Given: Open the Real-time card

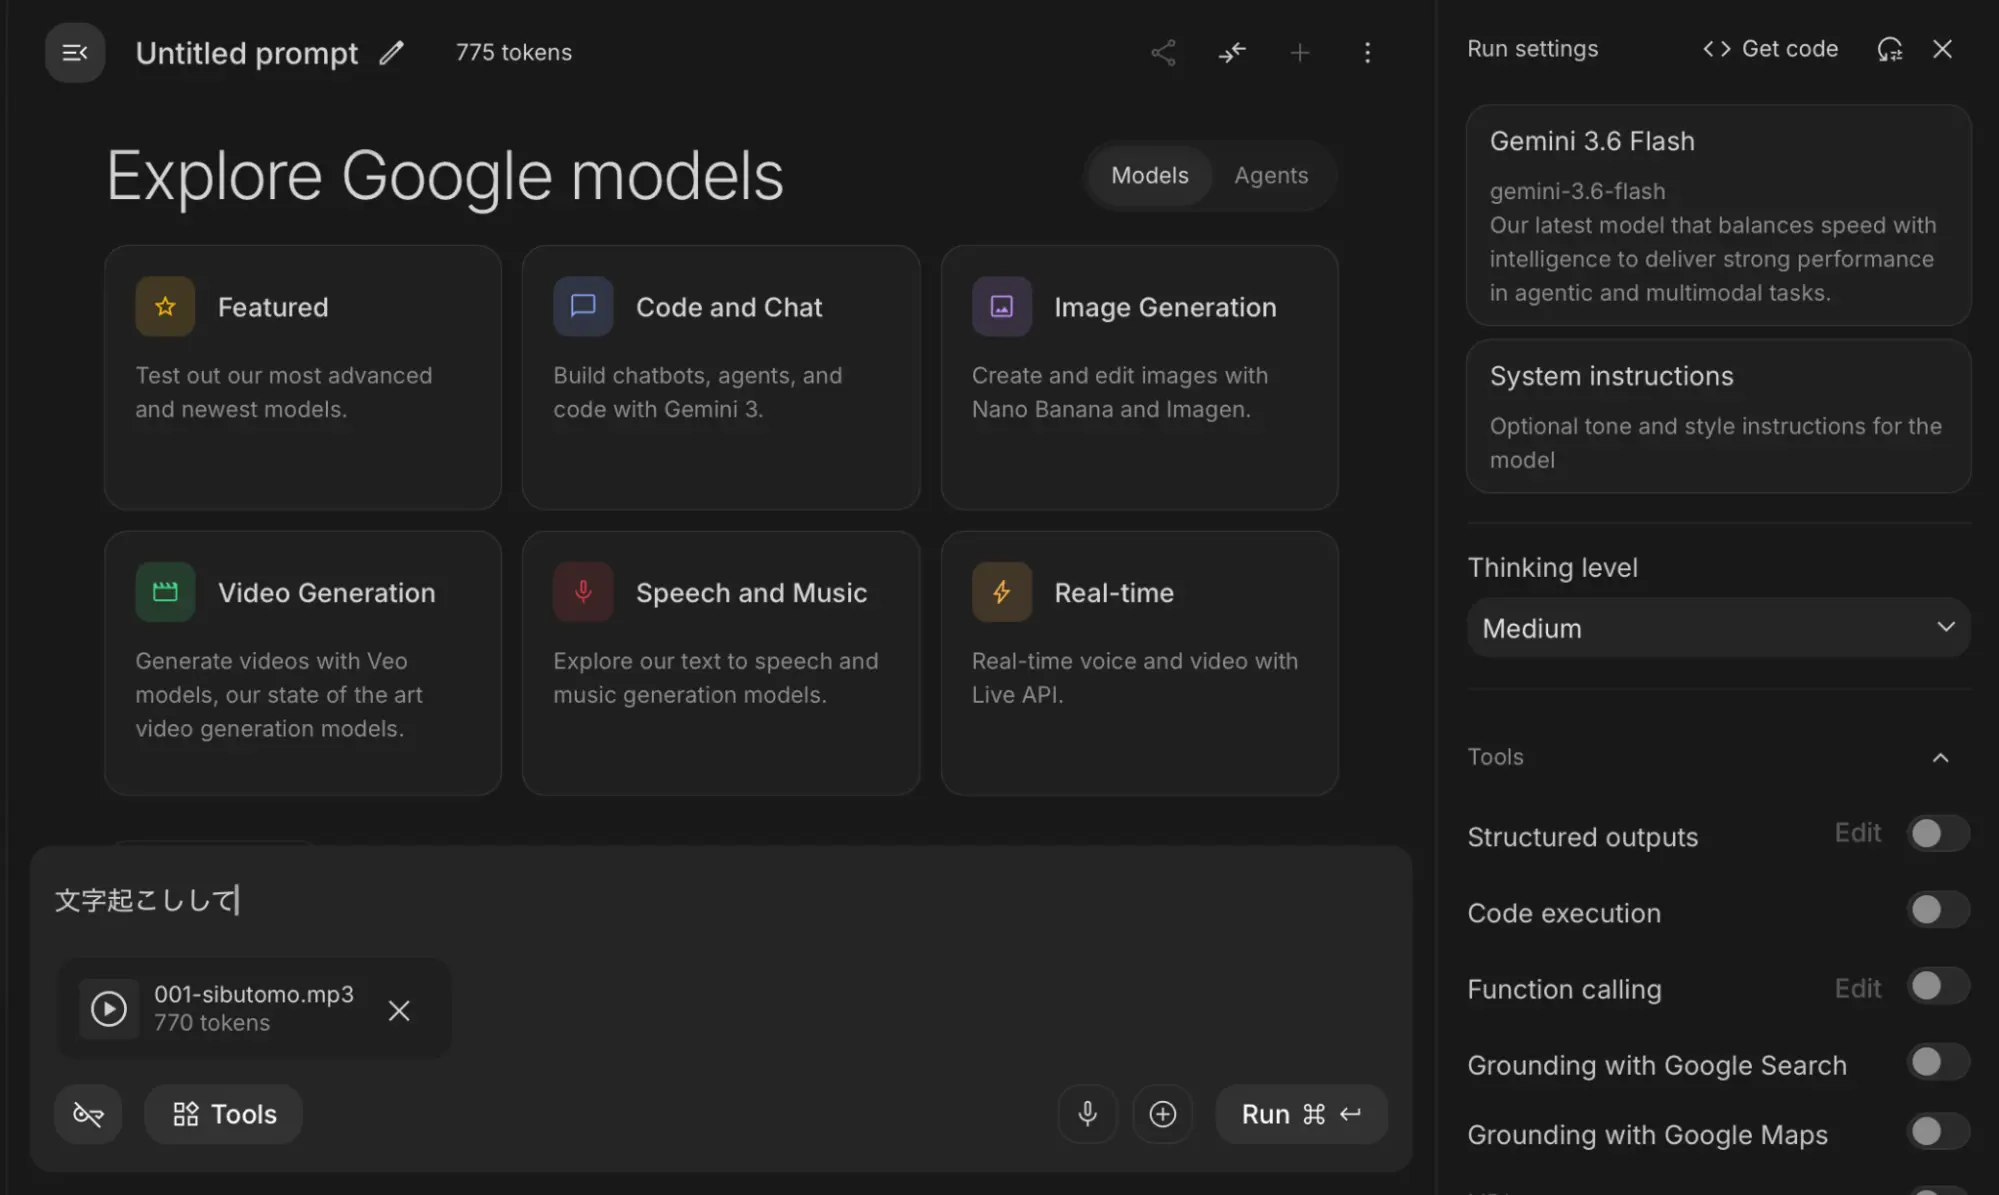Looking at the screenshot, I should click(1139, 663).
